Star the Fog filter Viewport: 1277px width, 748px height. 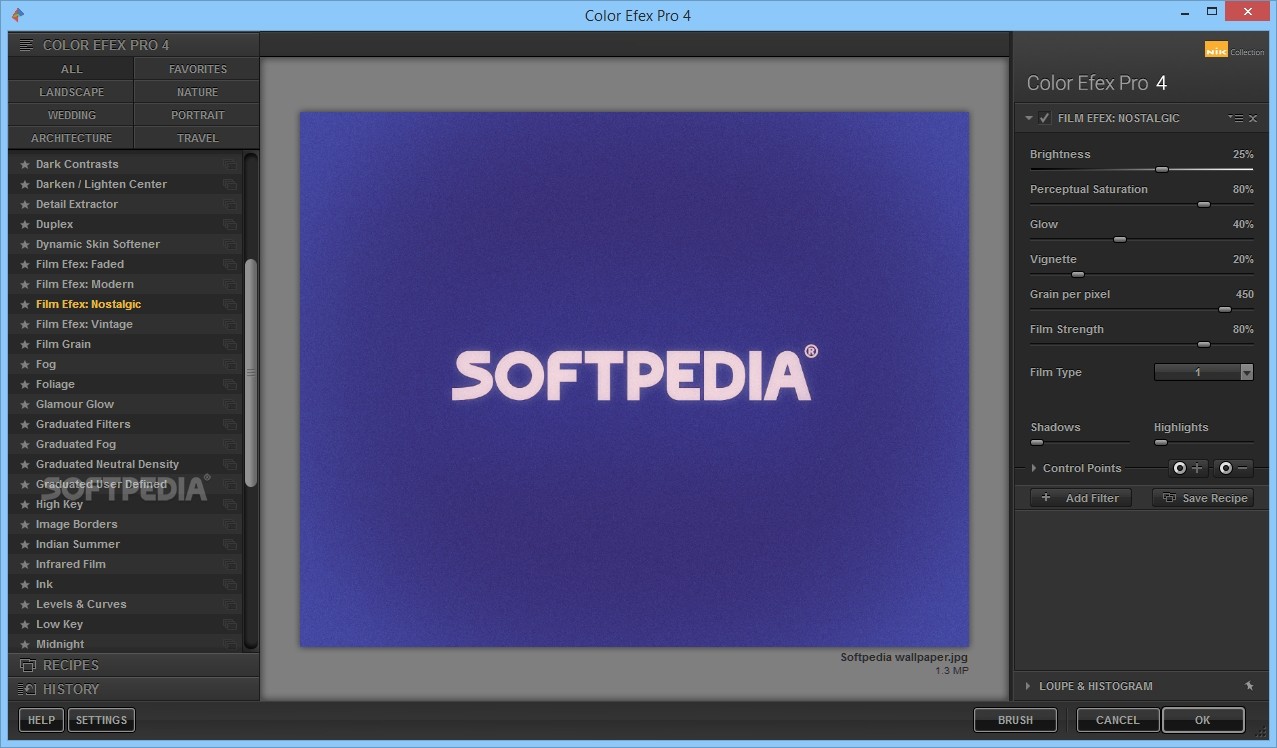(25, 364)
